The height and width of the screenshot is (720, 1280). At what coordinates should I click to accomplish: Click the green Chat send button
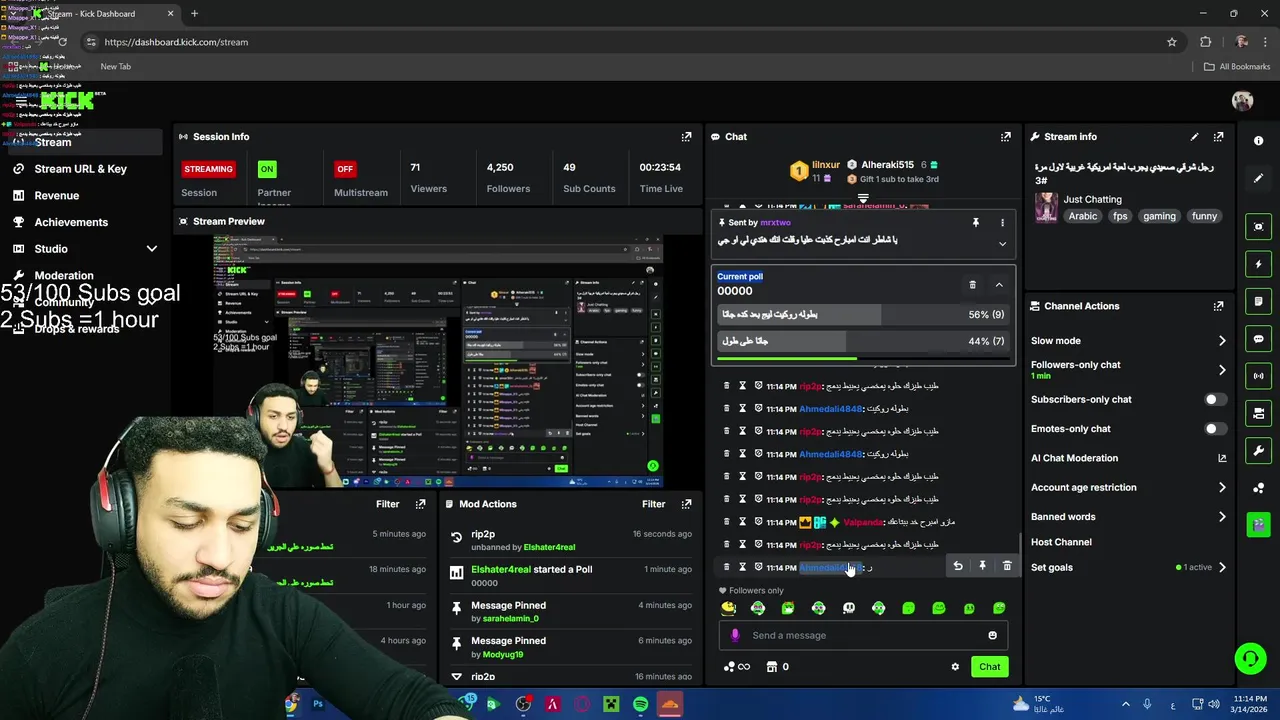tap(989, 667)
